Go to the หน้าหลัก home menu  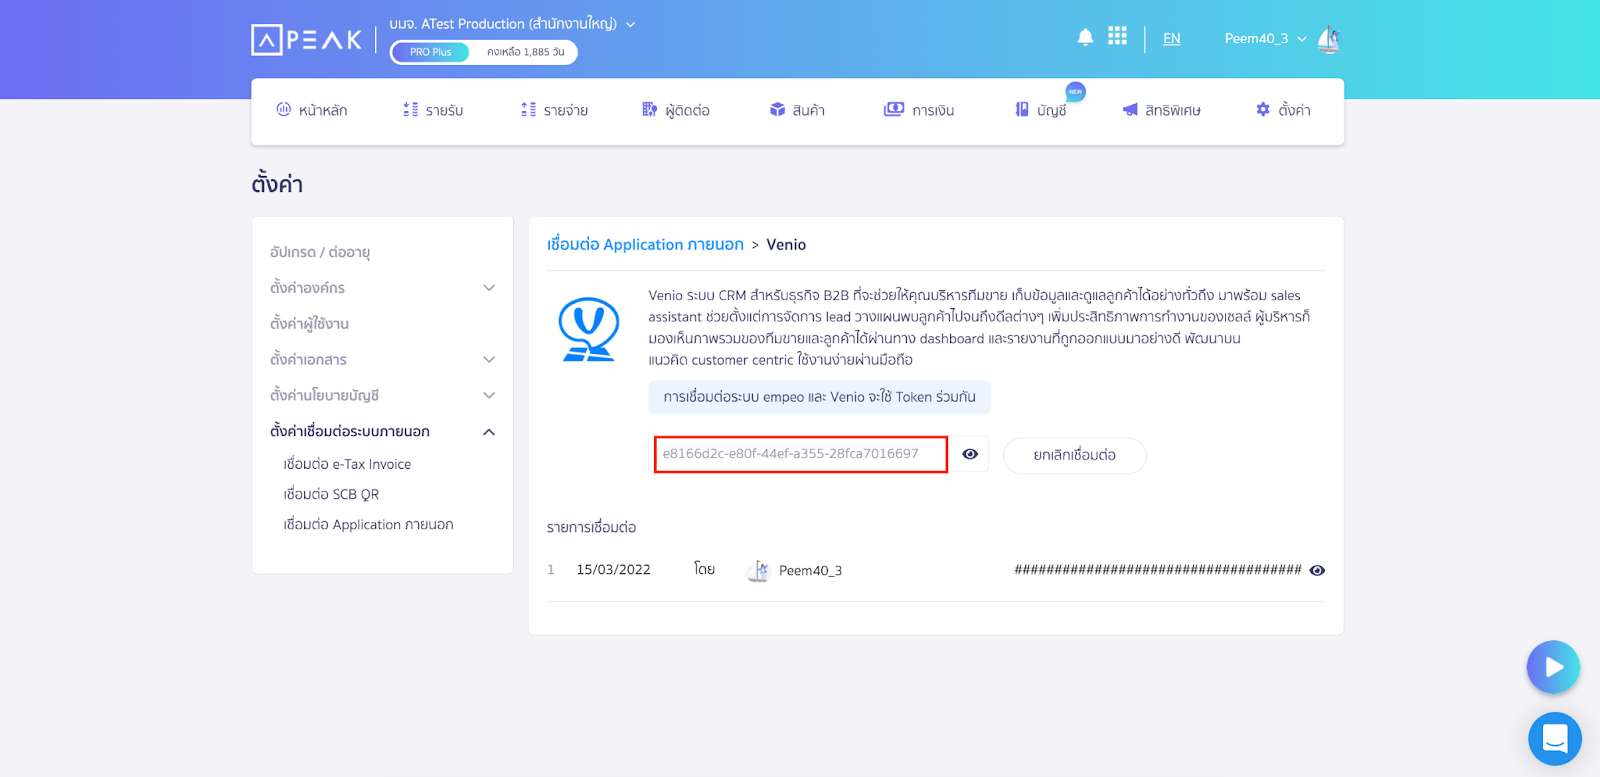coord(312,110)
